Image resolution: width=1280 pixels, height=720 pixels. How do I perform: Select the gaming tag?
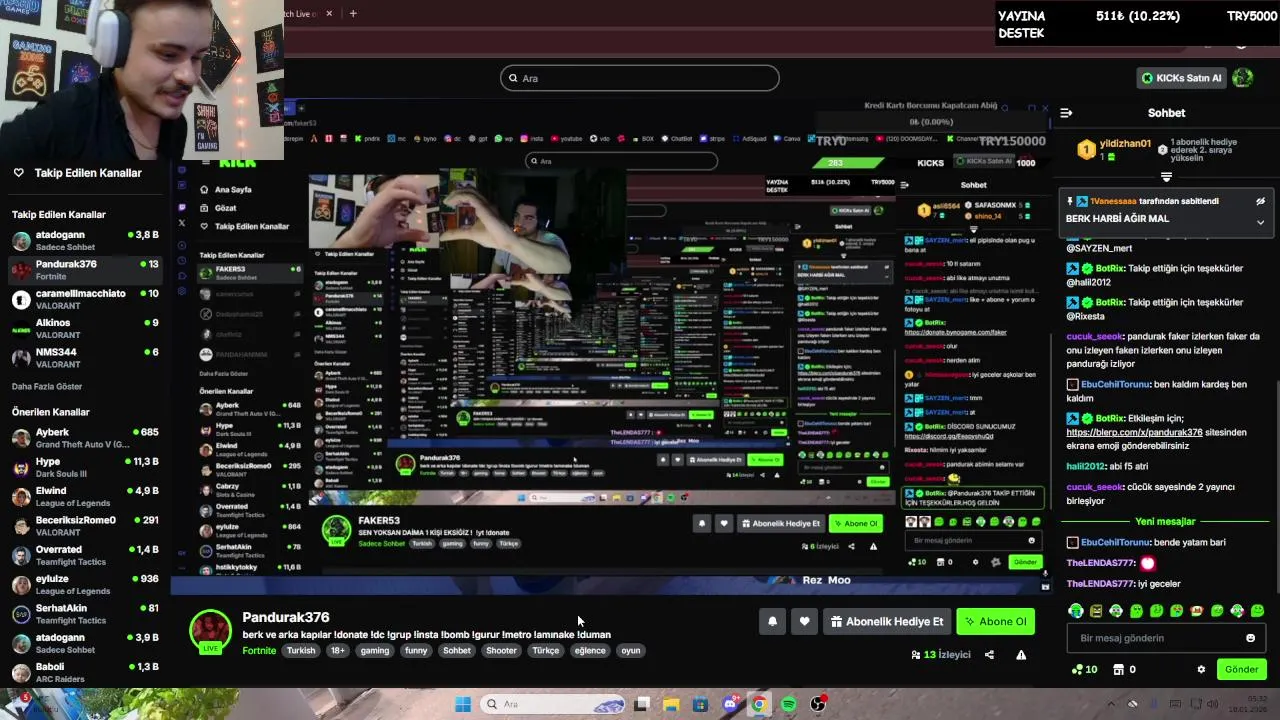click(375, 650)
